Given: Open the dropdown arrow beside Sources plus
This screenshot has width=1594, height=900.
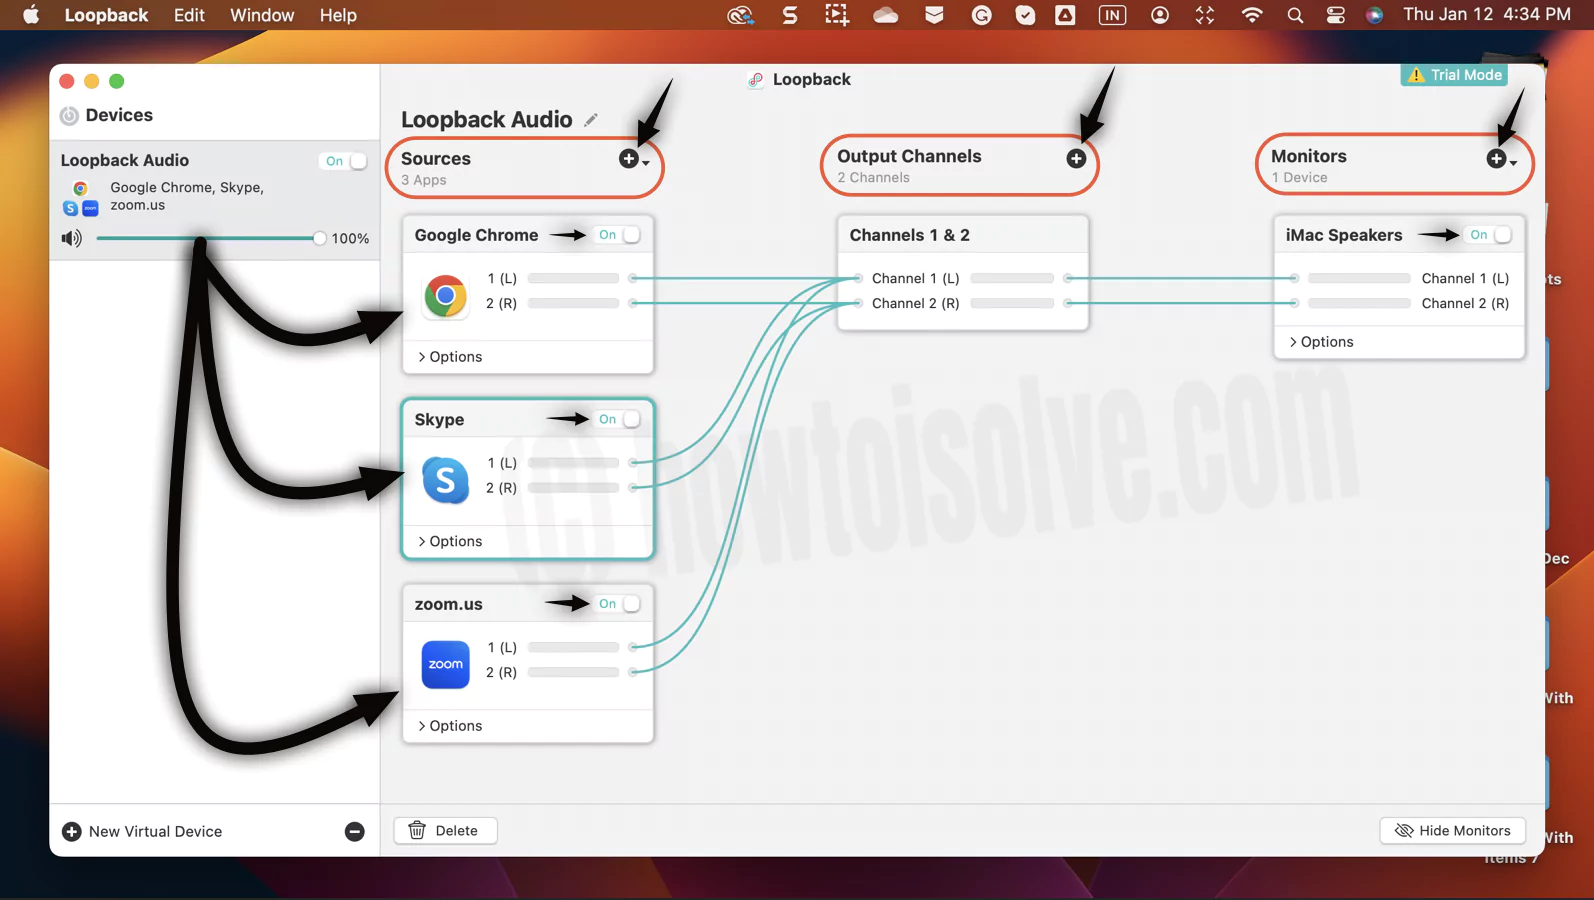Looking at the screenshot, I should point(646,163).
